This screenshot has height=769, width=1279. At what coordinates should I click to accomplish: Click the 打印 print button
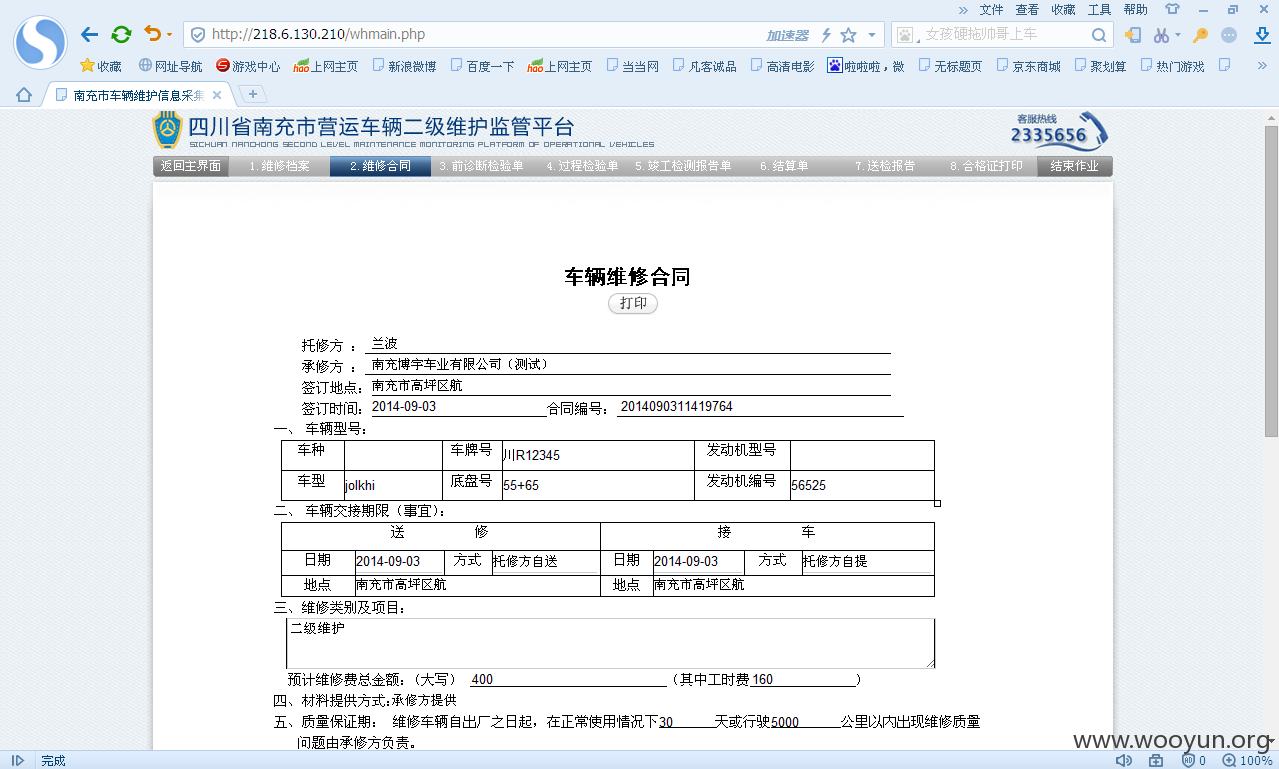(x=633, y=303)
